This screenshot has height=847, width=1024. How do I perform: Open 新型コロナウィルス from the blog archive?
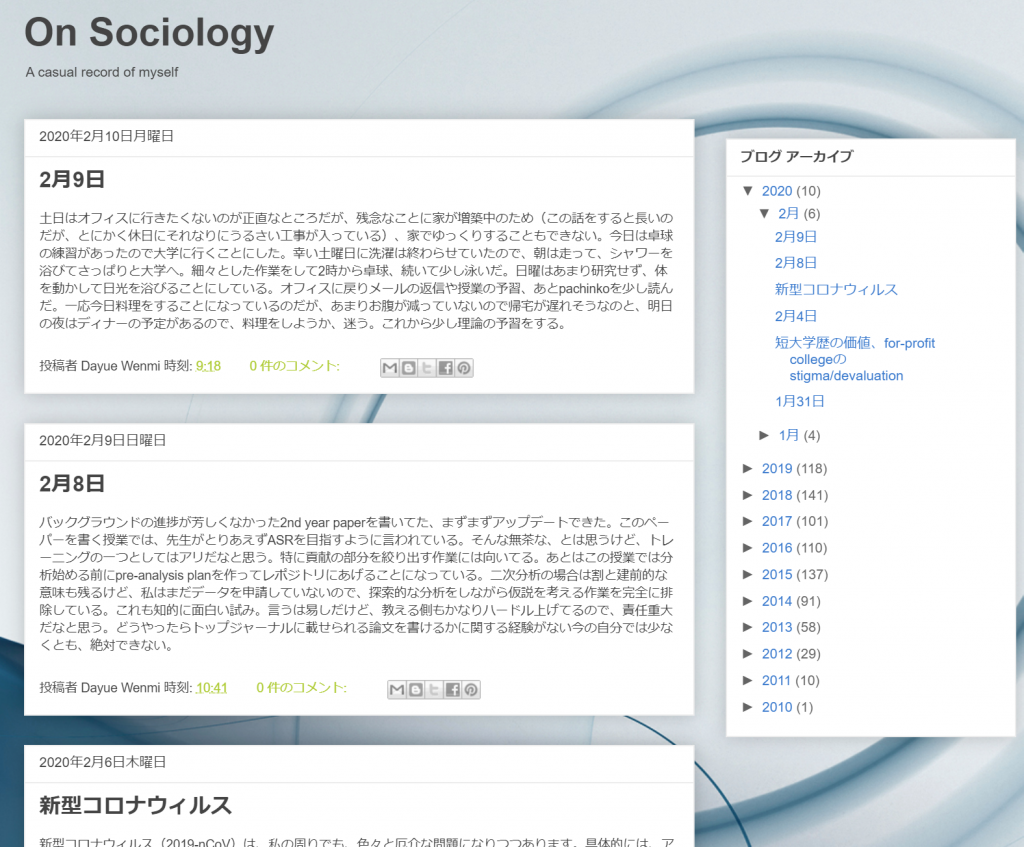[x=836, y=289]
